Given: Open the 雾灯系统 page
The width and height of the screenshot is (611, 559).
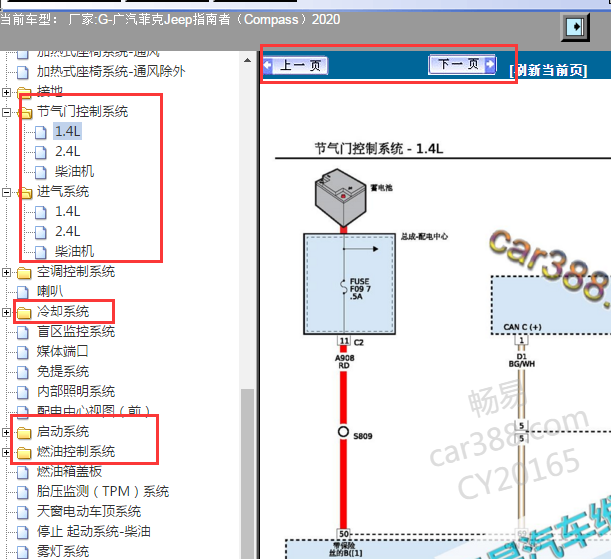Looking at the screenshot, I should [x=63, y=551].
